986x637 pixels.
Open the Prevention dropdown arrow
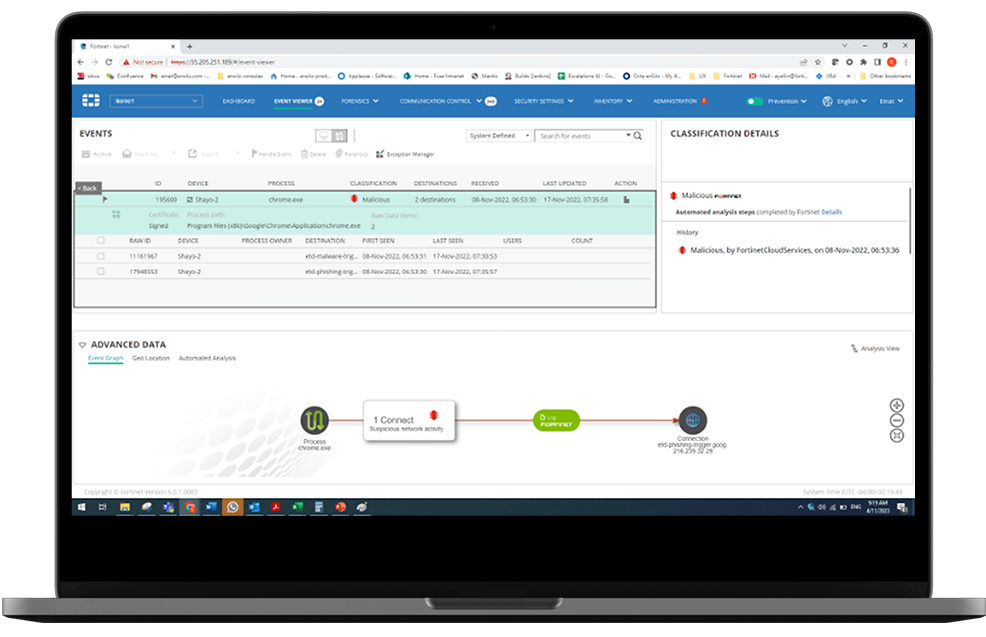804,101
